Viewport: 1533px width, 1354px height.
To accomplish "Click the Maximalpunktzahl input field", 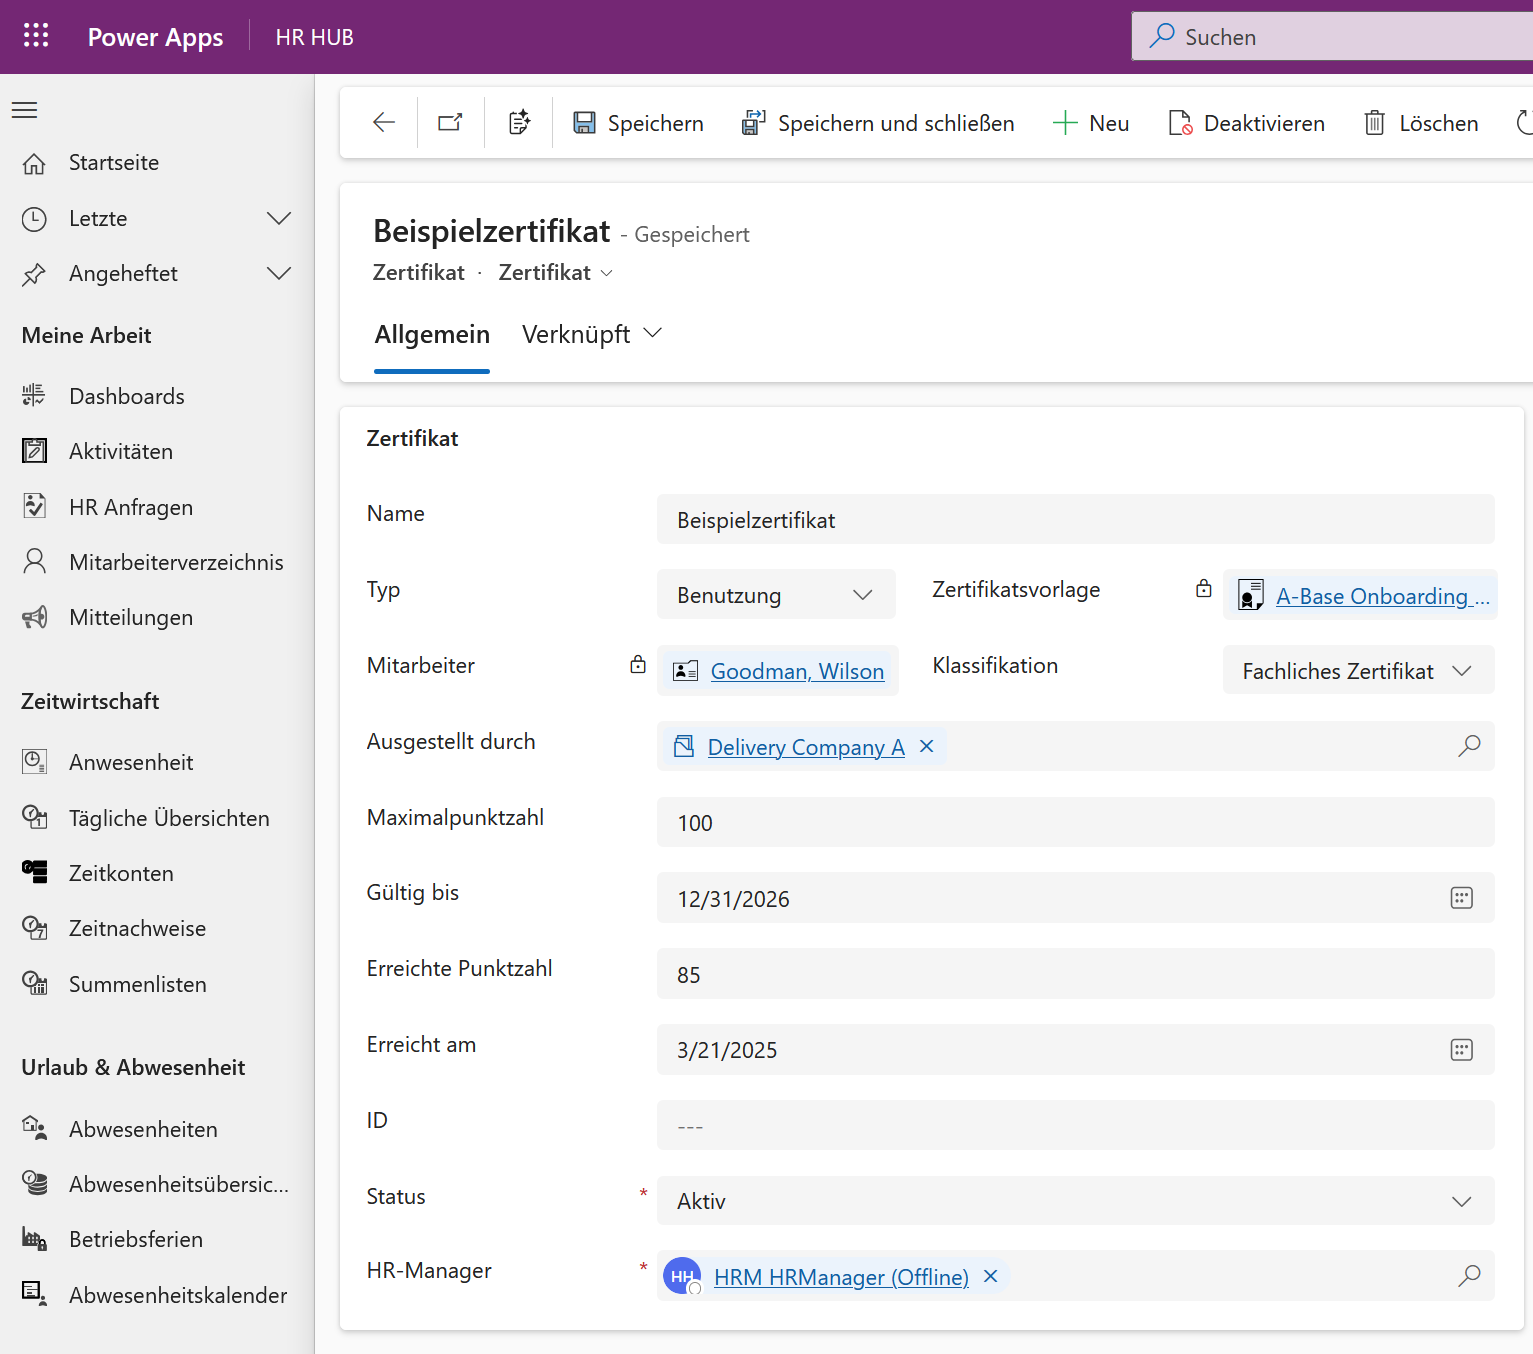I will pos(1074,823).
